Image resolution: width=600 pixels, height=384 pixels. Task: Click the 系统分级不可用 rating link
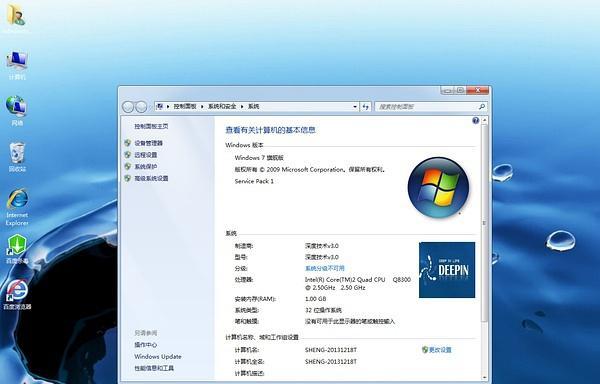[324, 268]
